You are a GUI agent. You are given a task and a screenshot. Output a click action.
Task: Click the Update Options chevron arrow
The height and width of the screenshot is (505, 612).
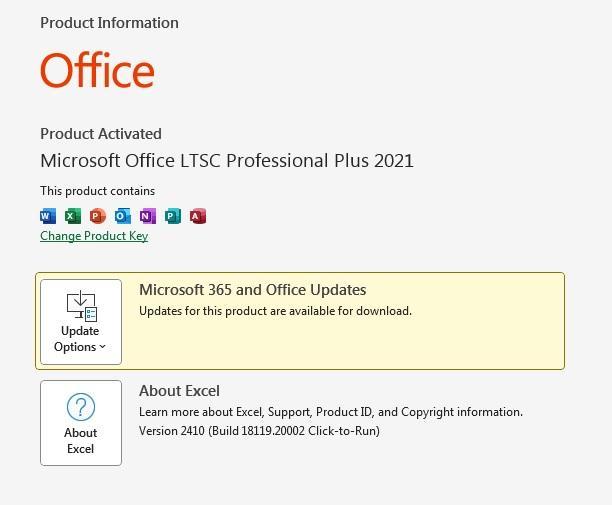pos(103,346)
